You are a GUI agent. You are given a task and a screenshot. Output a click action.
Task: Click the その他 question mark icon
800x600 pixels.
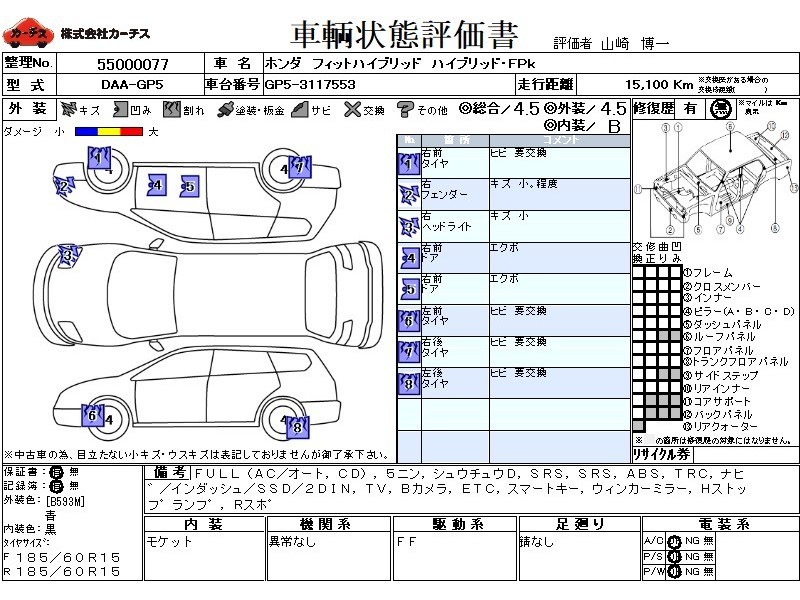404,109
